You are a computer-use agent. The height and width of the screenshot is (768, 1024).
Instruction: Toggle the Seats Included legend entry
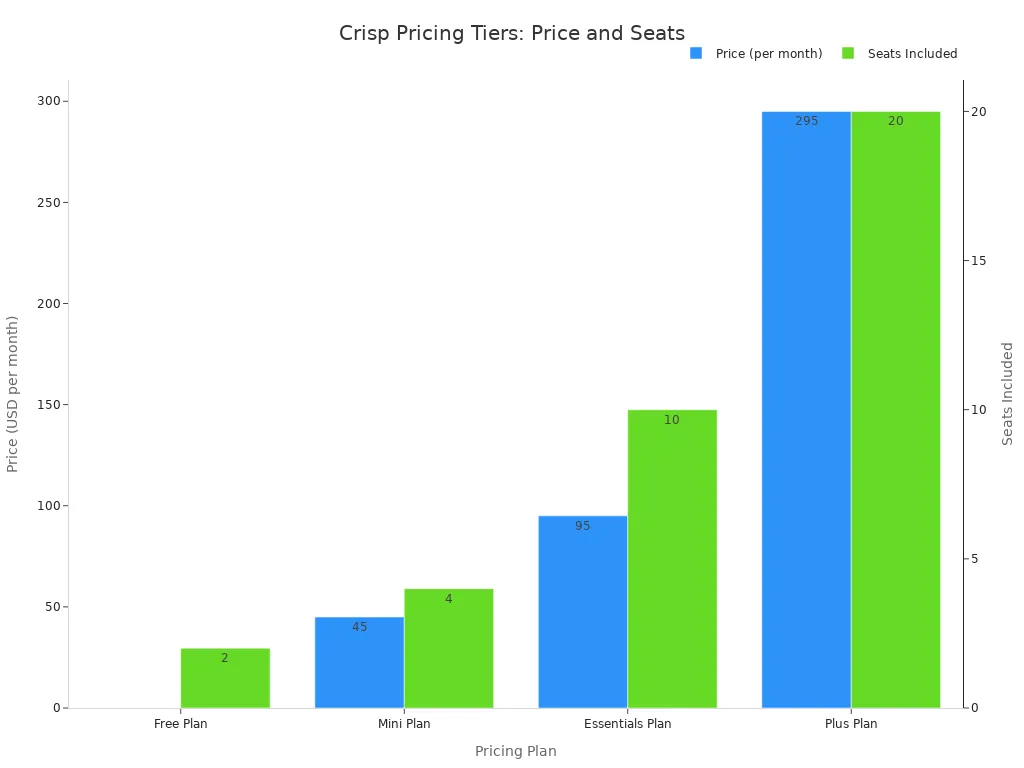pyautogui.click(x=912, y=54)
